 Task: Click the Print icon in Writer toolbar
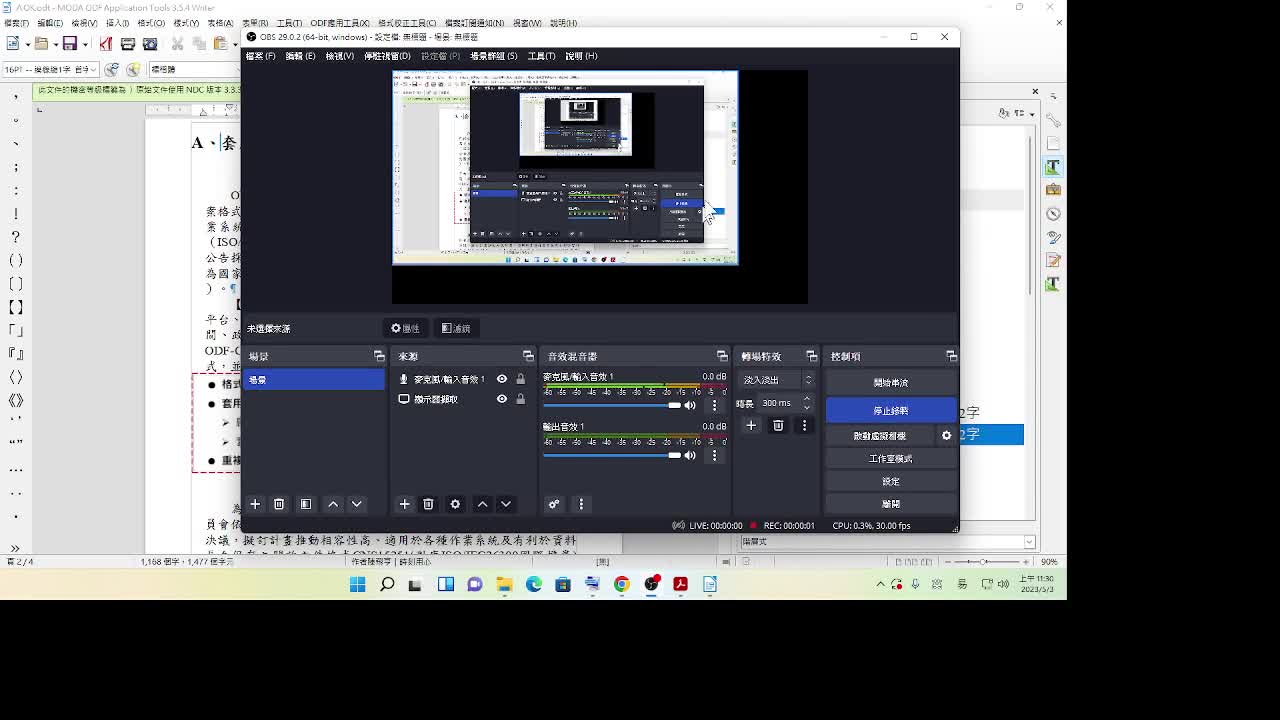coord(128,43)
